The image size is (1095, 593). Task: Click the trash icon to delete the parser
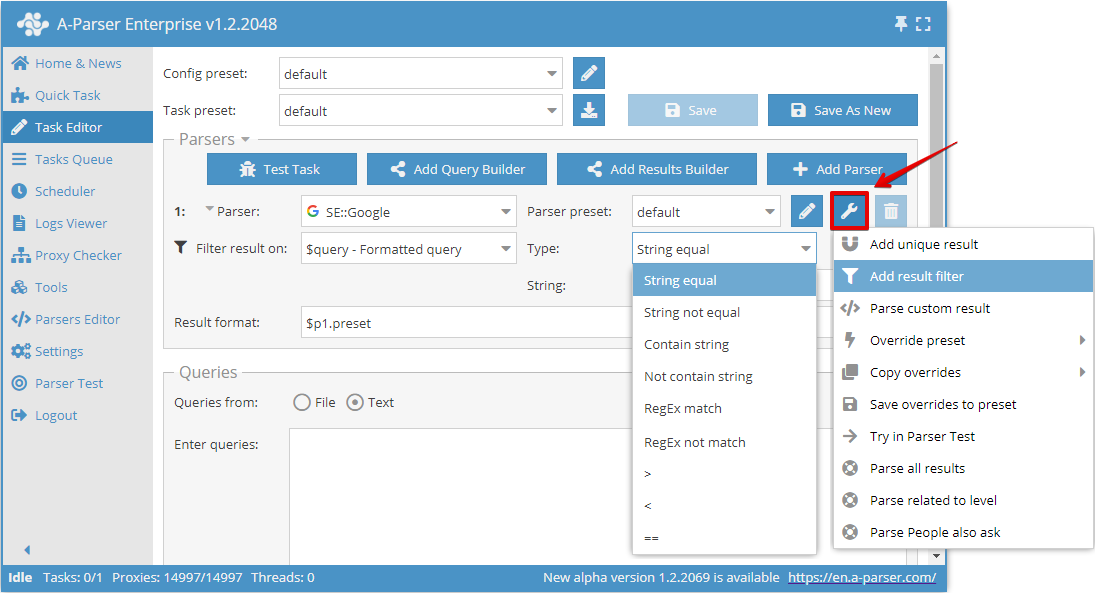tap(889, 211)
